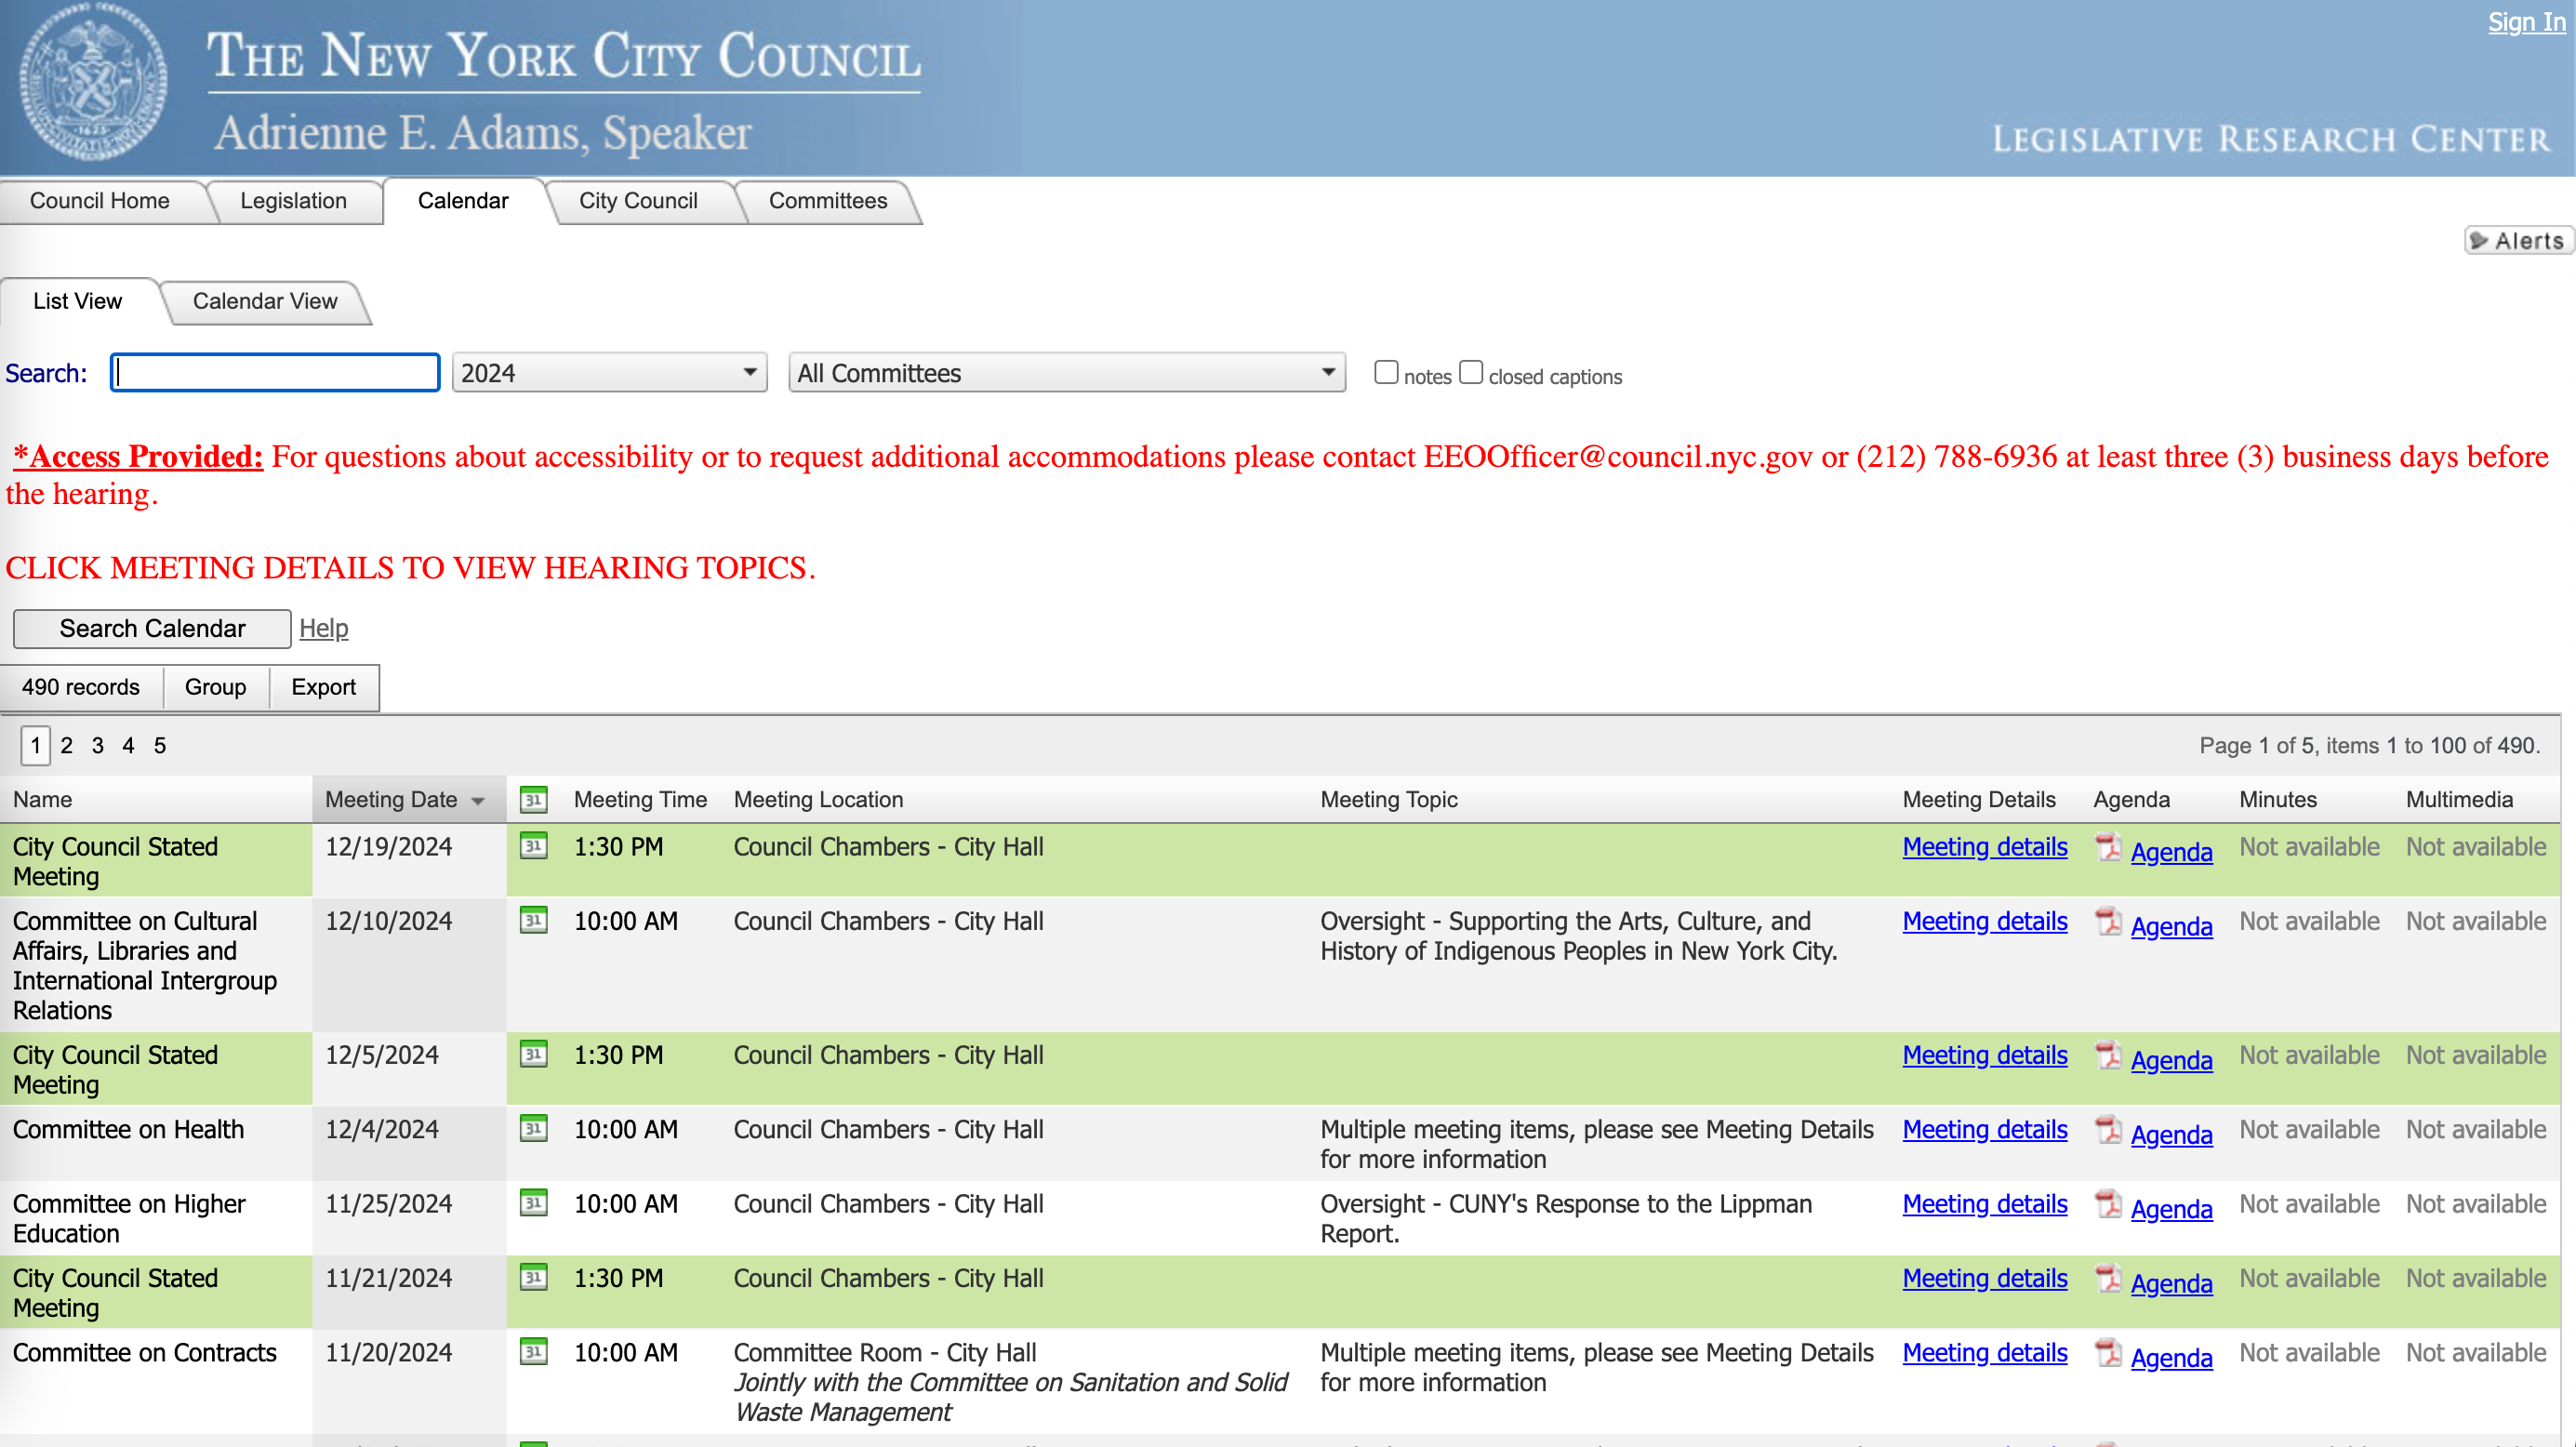Sort by Meeting Date column header
Screen dimensions: 2576x1447
[x=391, y=799]
